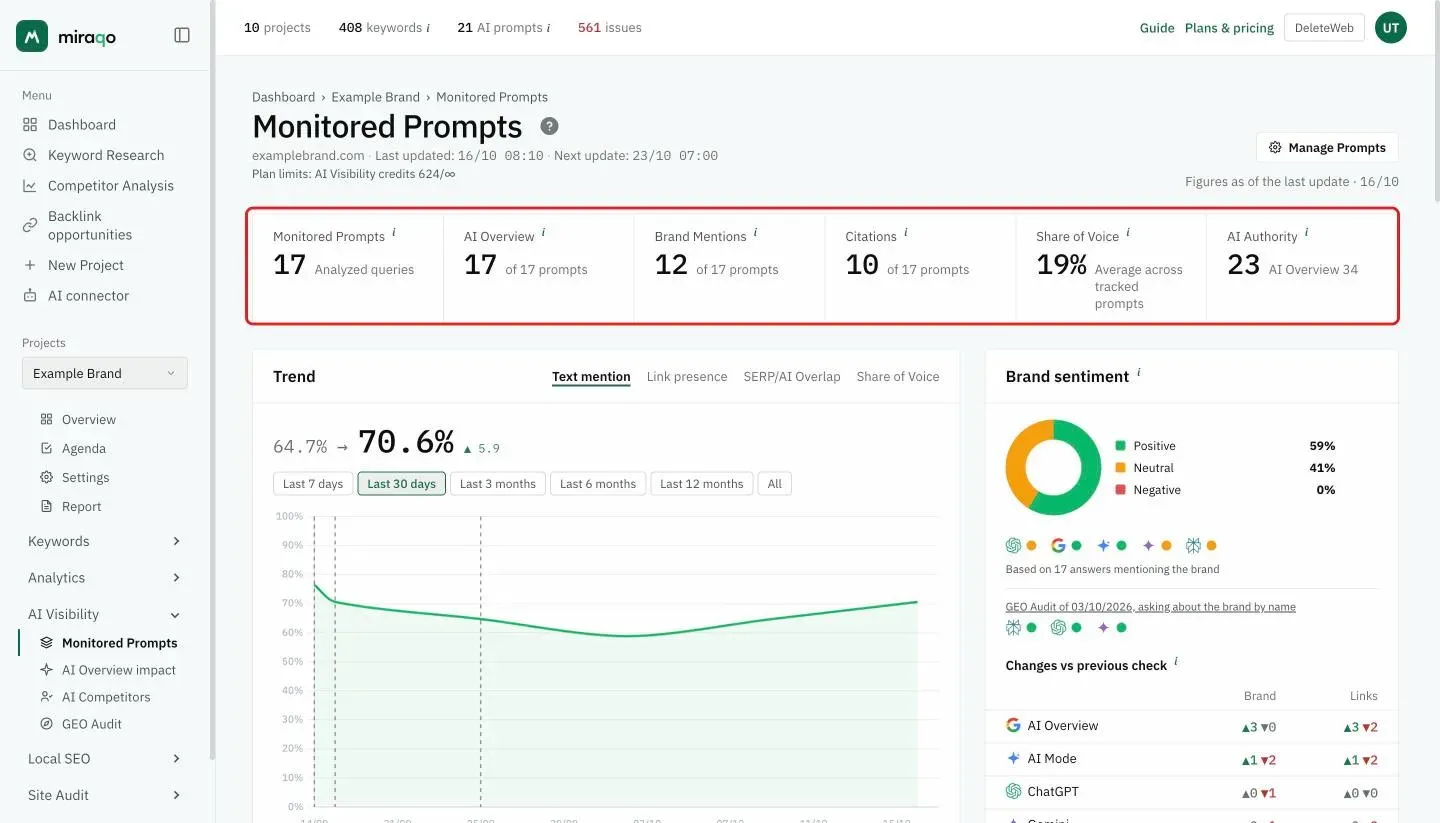Switch to the Link presence tab
This screenshot has width=1440, height=823.
(687, 377)
